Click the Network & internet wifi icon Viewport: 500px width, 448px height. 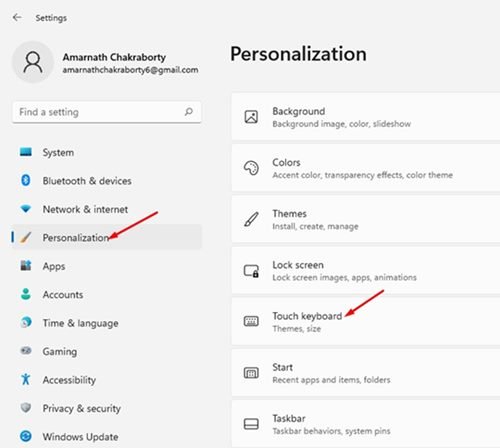tap(26, 209)
